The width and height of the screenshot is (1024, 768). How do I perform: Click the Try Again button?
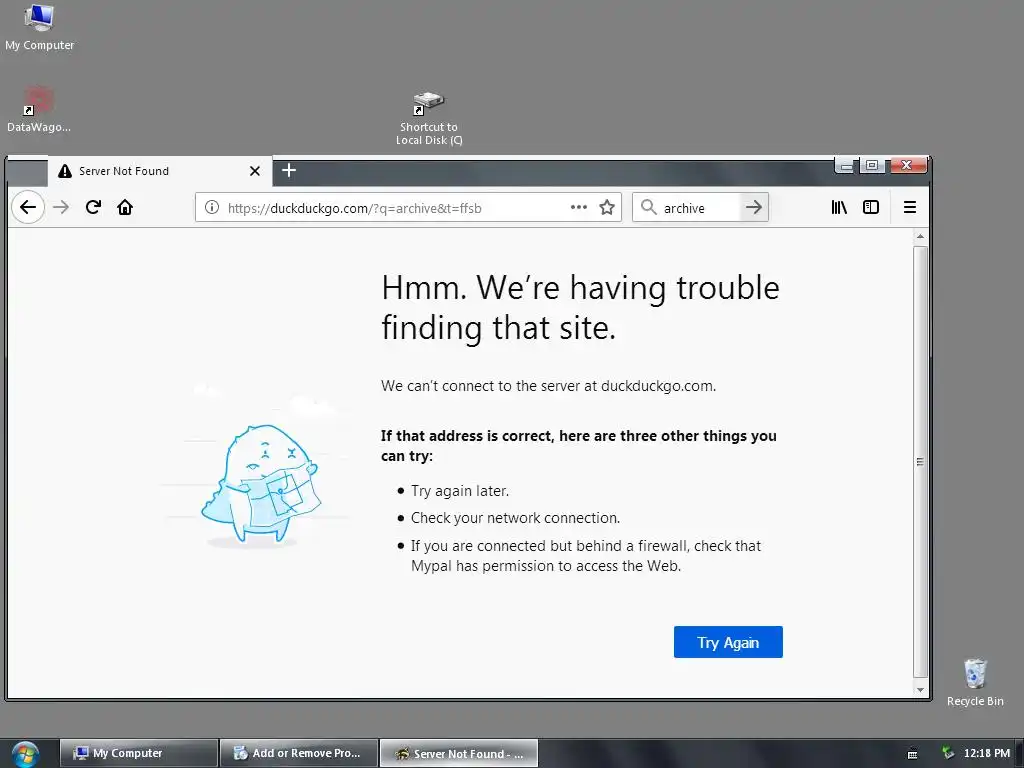click(728, 643)
